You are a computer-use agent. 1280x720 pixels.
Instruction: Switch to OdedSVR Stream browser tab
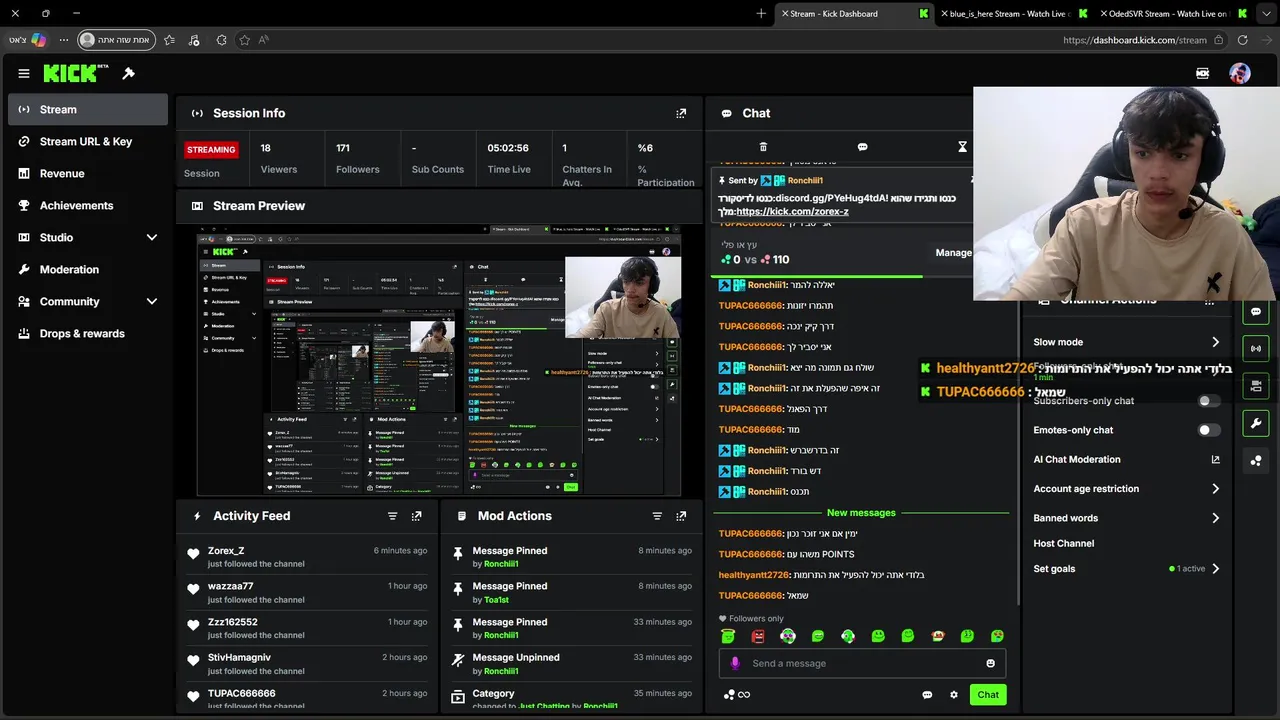tap(1172, 14)
